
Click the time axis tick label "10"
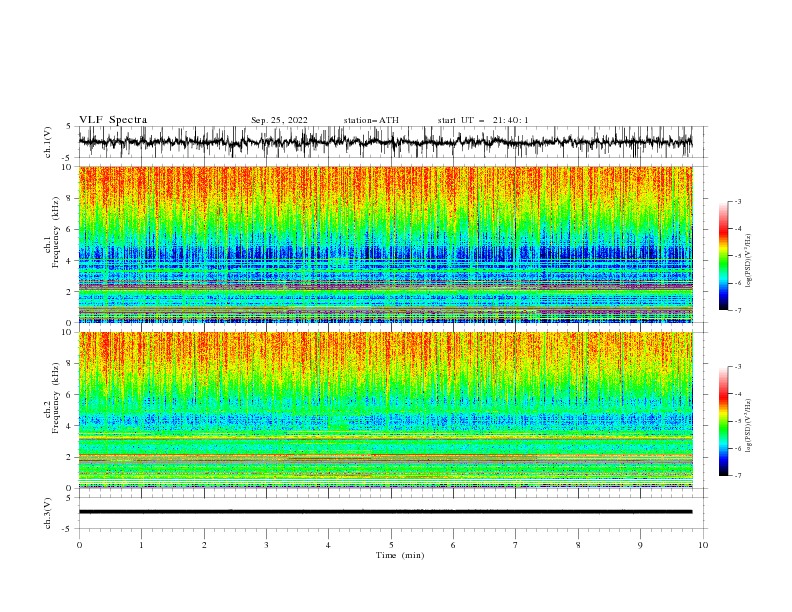tap(703, 545)
